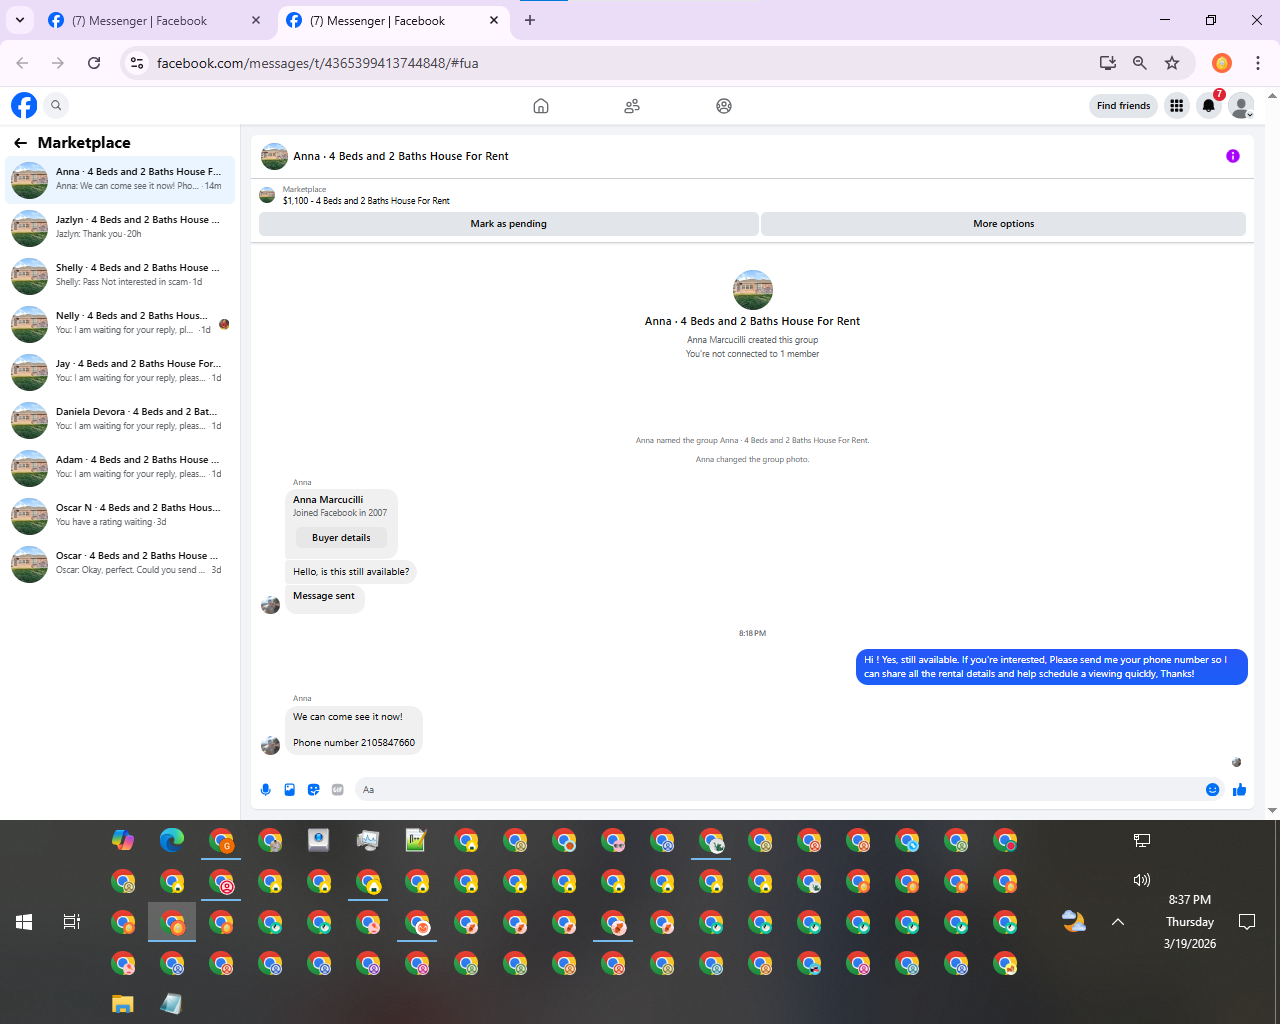Viewport: 1280px width, 1024px height.
Task: Reload the page
Action: pyautogui.click(x=94, y=63)
